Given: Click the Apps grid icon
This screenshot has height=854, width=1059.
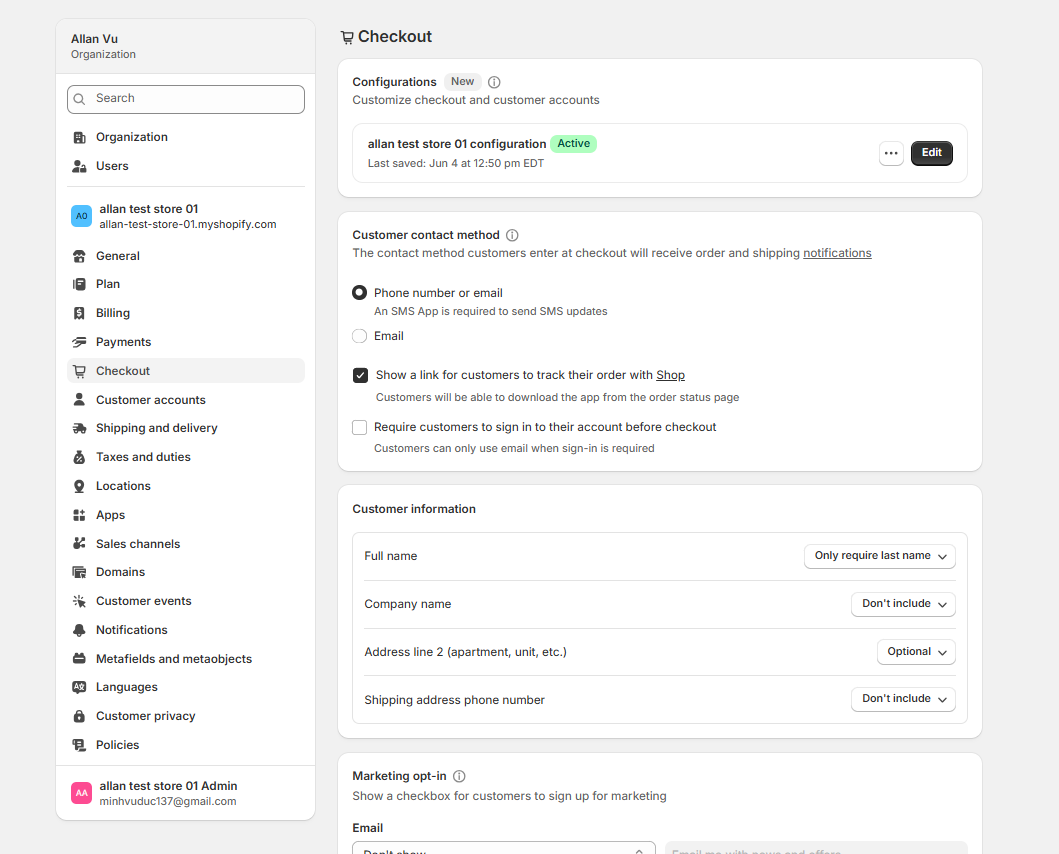Looking at the screenshot, I should click(79, 516).
